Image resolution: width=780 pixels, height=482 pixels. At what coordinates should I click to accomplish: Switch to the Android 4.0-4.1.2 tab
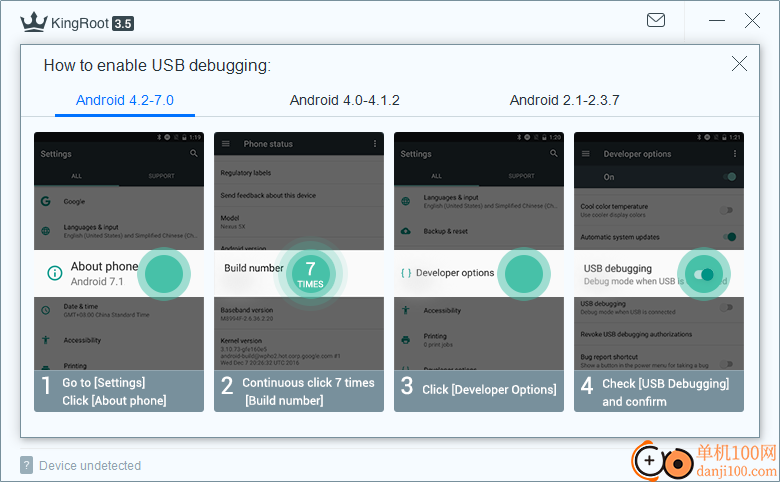[344, 100]
